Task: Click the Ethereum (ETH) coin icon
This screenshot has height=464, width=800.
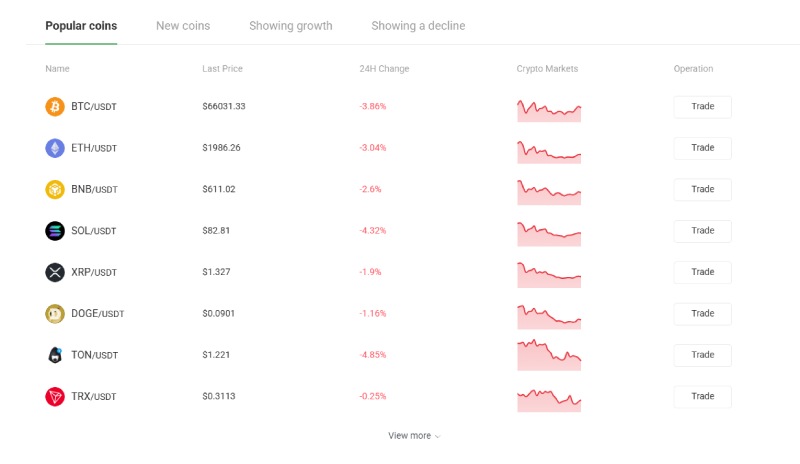Action: coord(55,148)
